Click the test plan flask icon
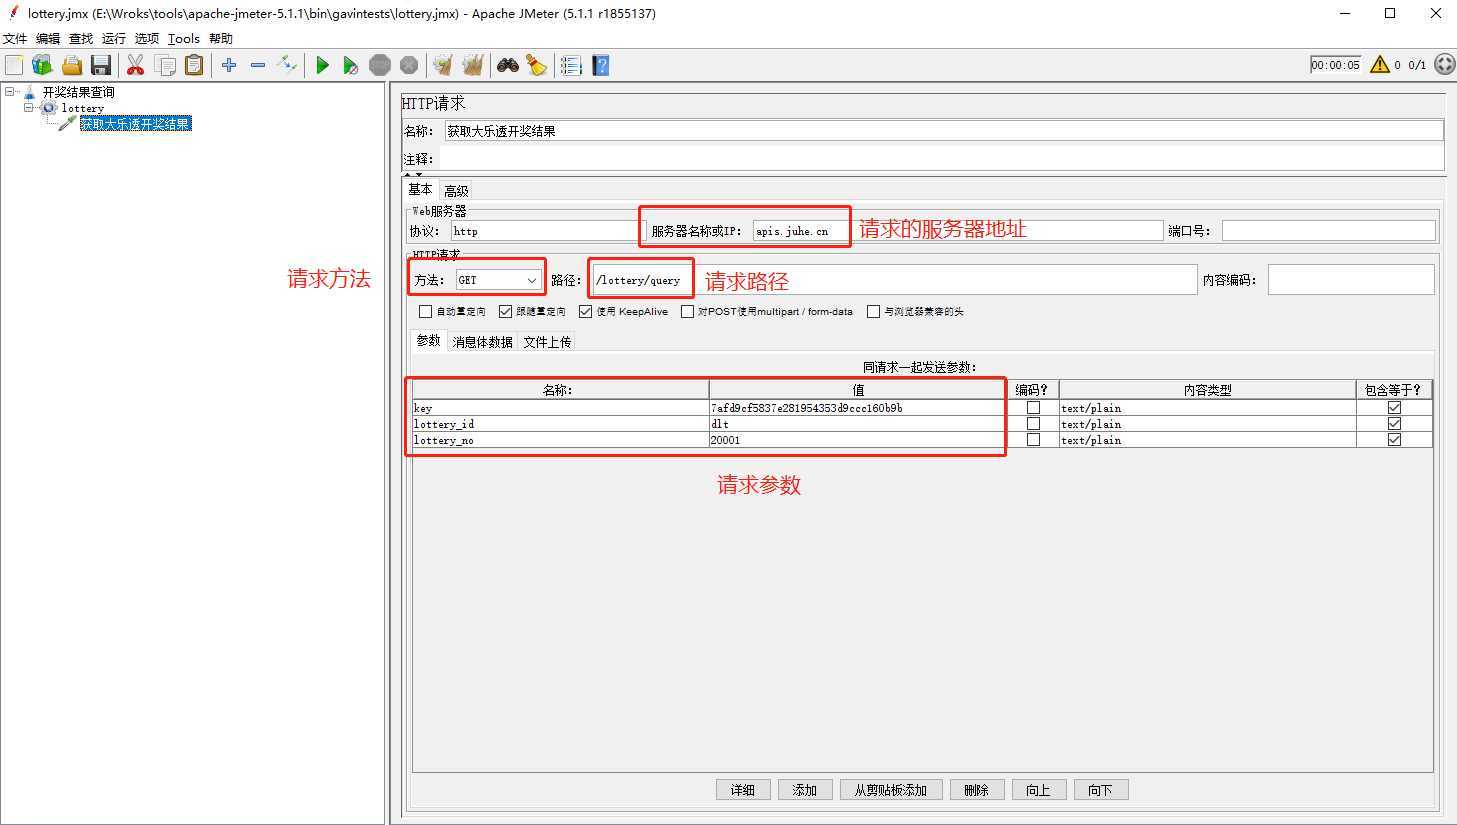The height and width of the screenshot is (825, 1457). [x=30, y=91]
